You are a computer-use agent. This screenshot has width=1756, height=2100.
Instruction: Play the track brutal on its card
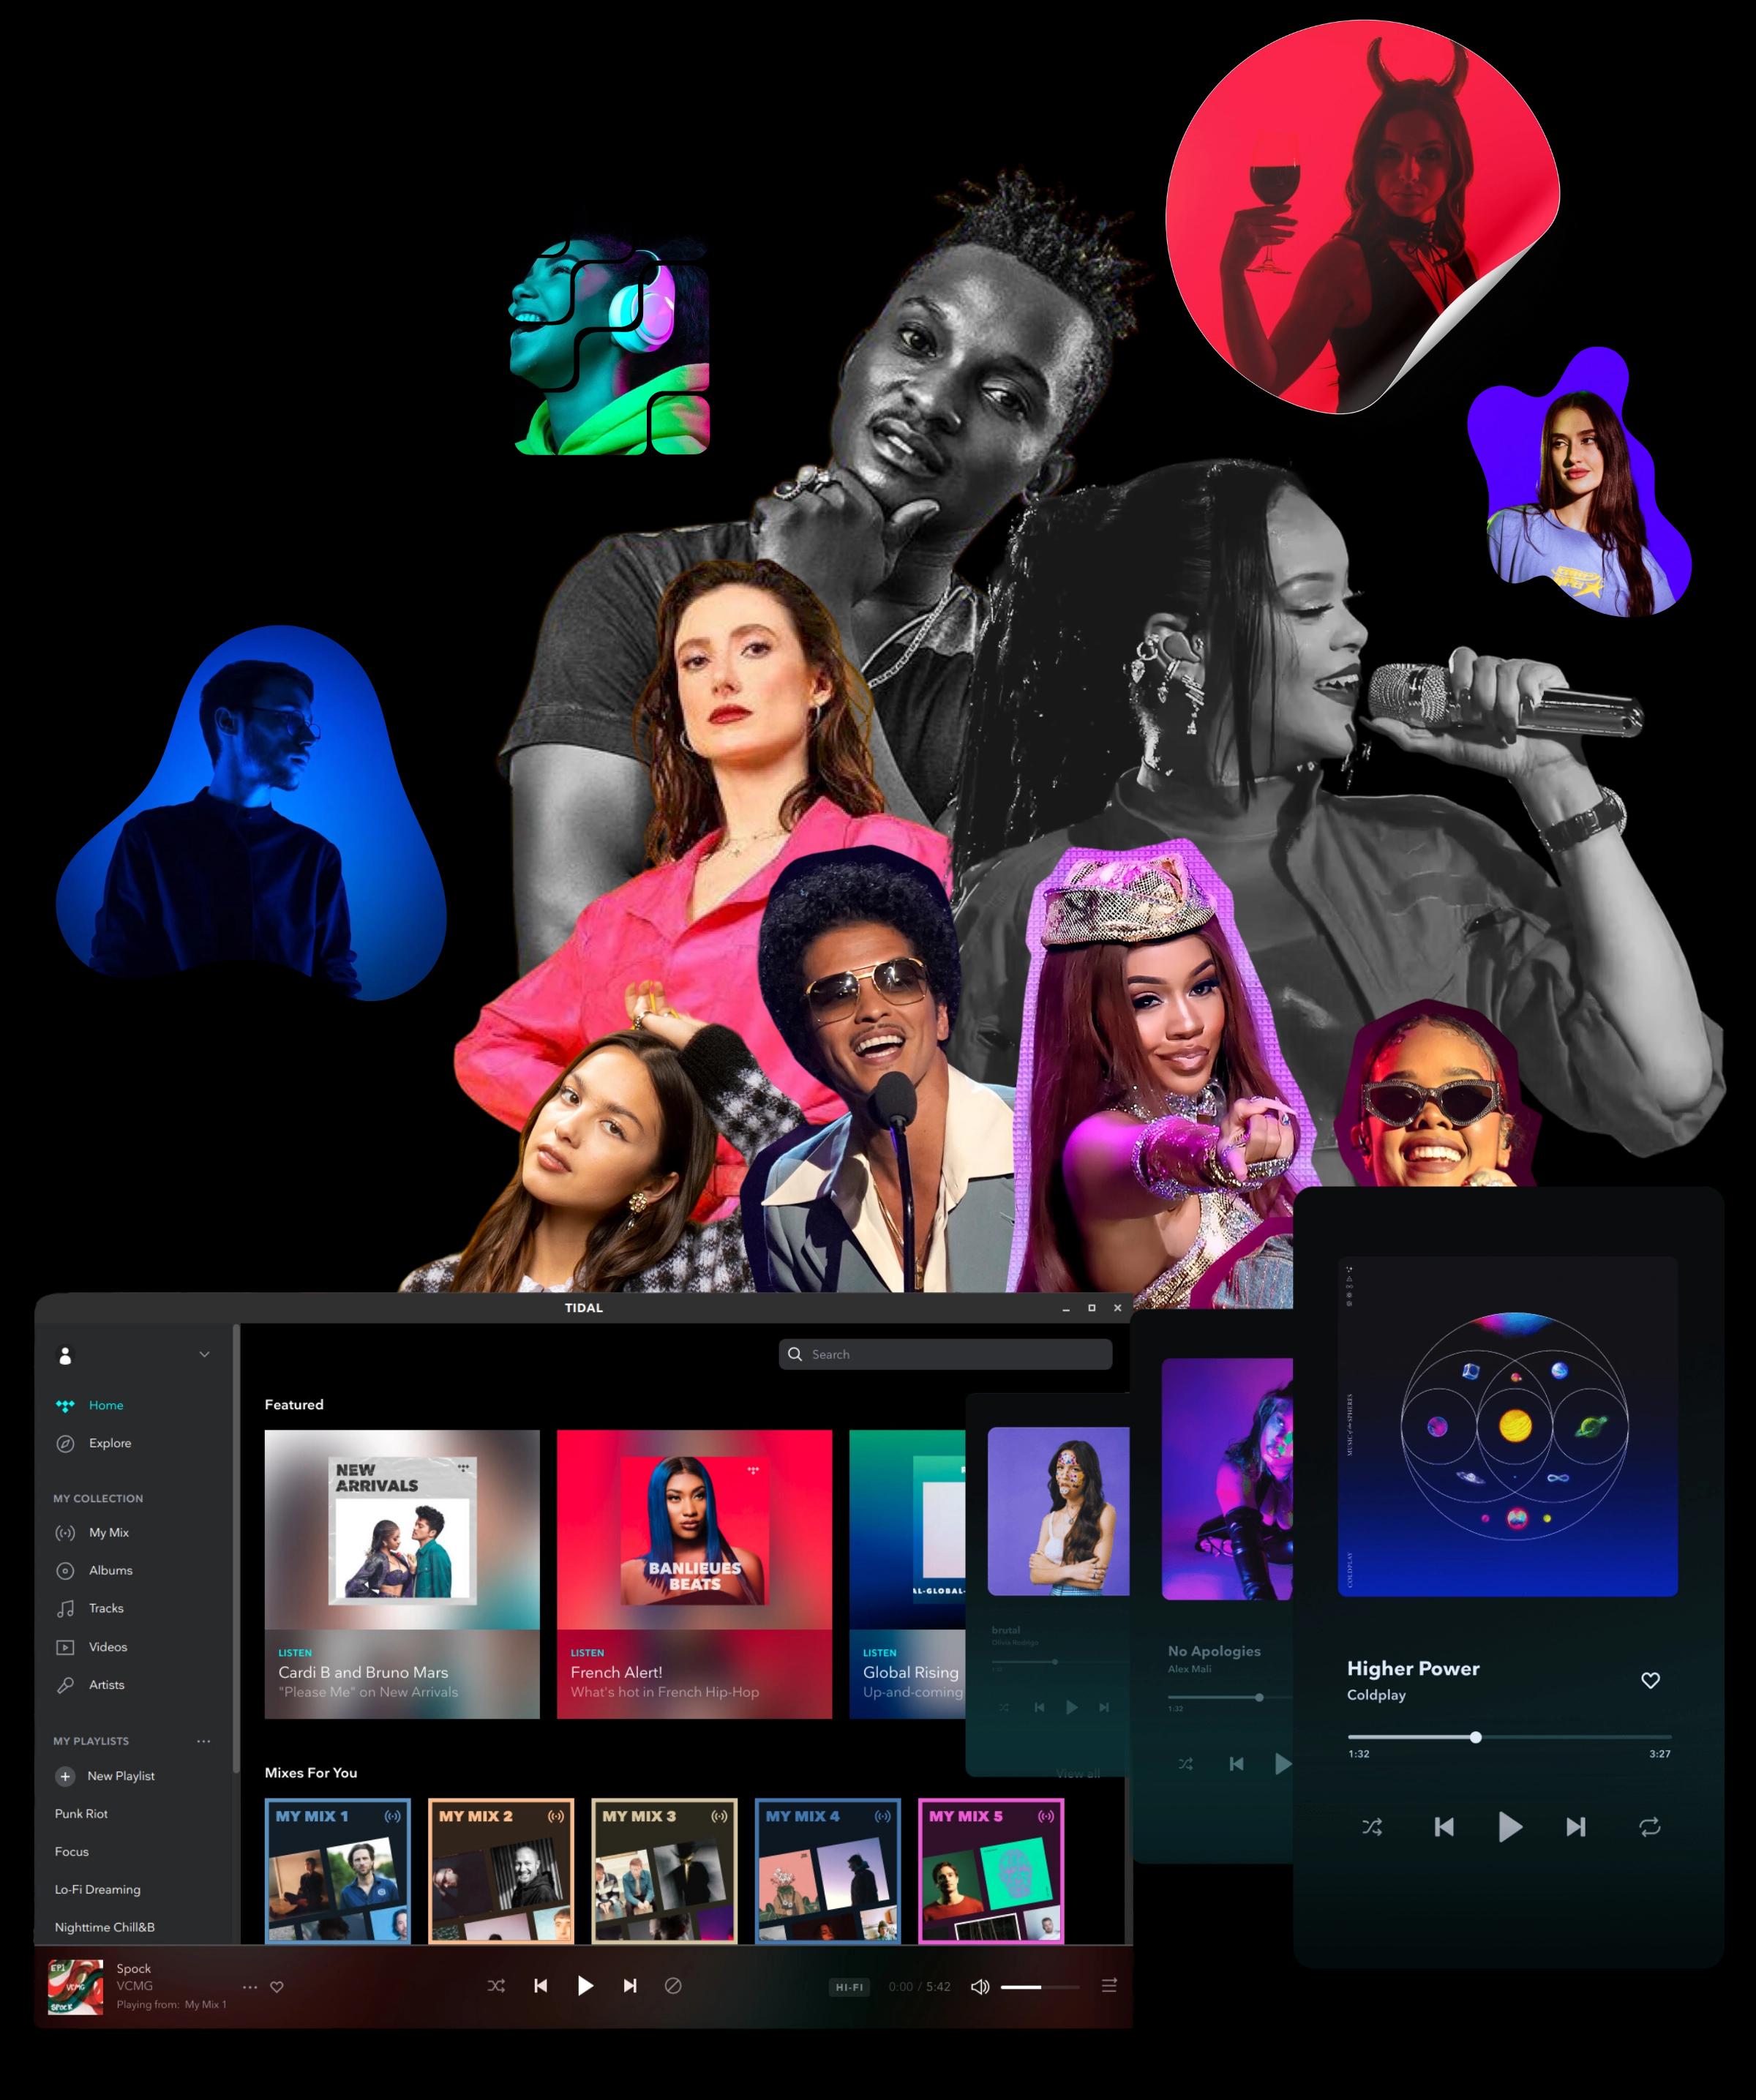1072,1707
